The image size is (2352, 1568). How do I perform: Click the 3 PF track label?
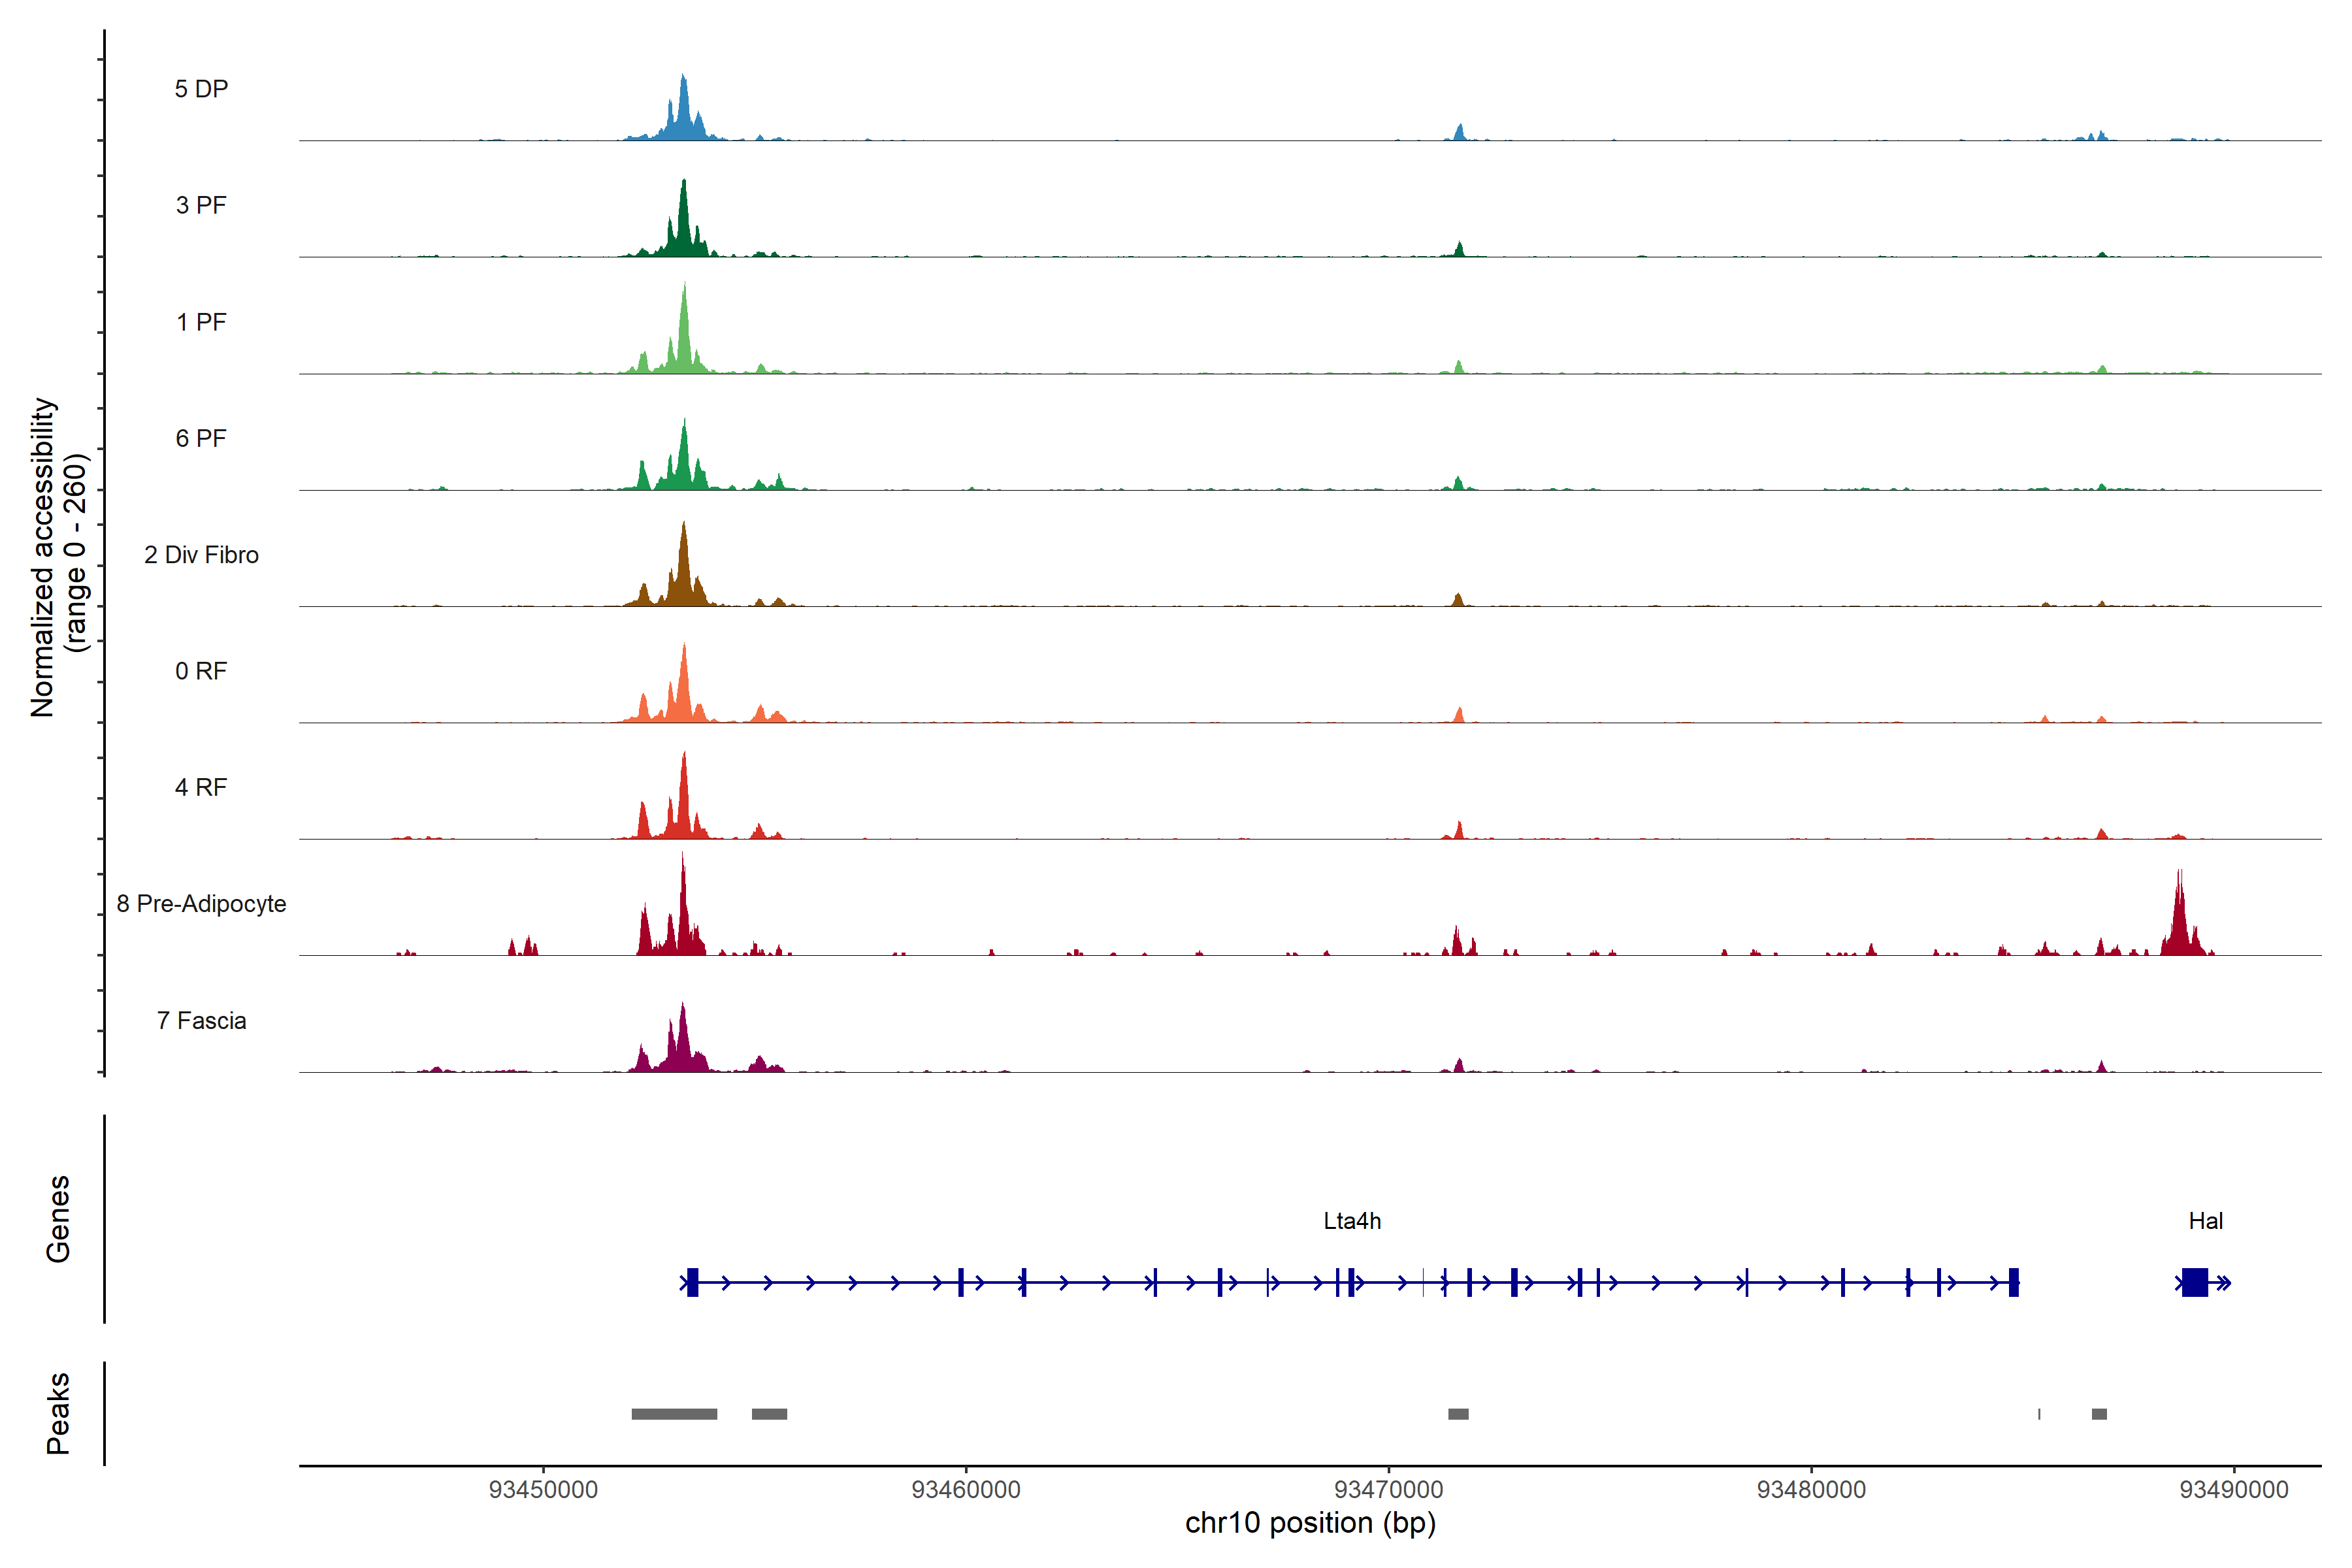click(201, 205)
